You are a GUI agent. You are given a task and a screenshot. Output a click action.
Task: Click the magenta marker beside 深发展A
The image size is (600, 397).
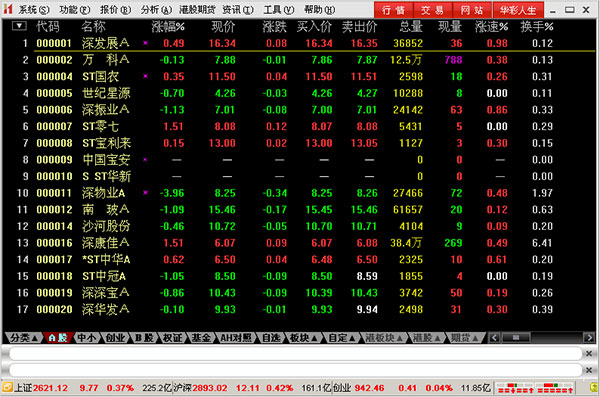click(x=145, y=42)
